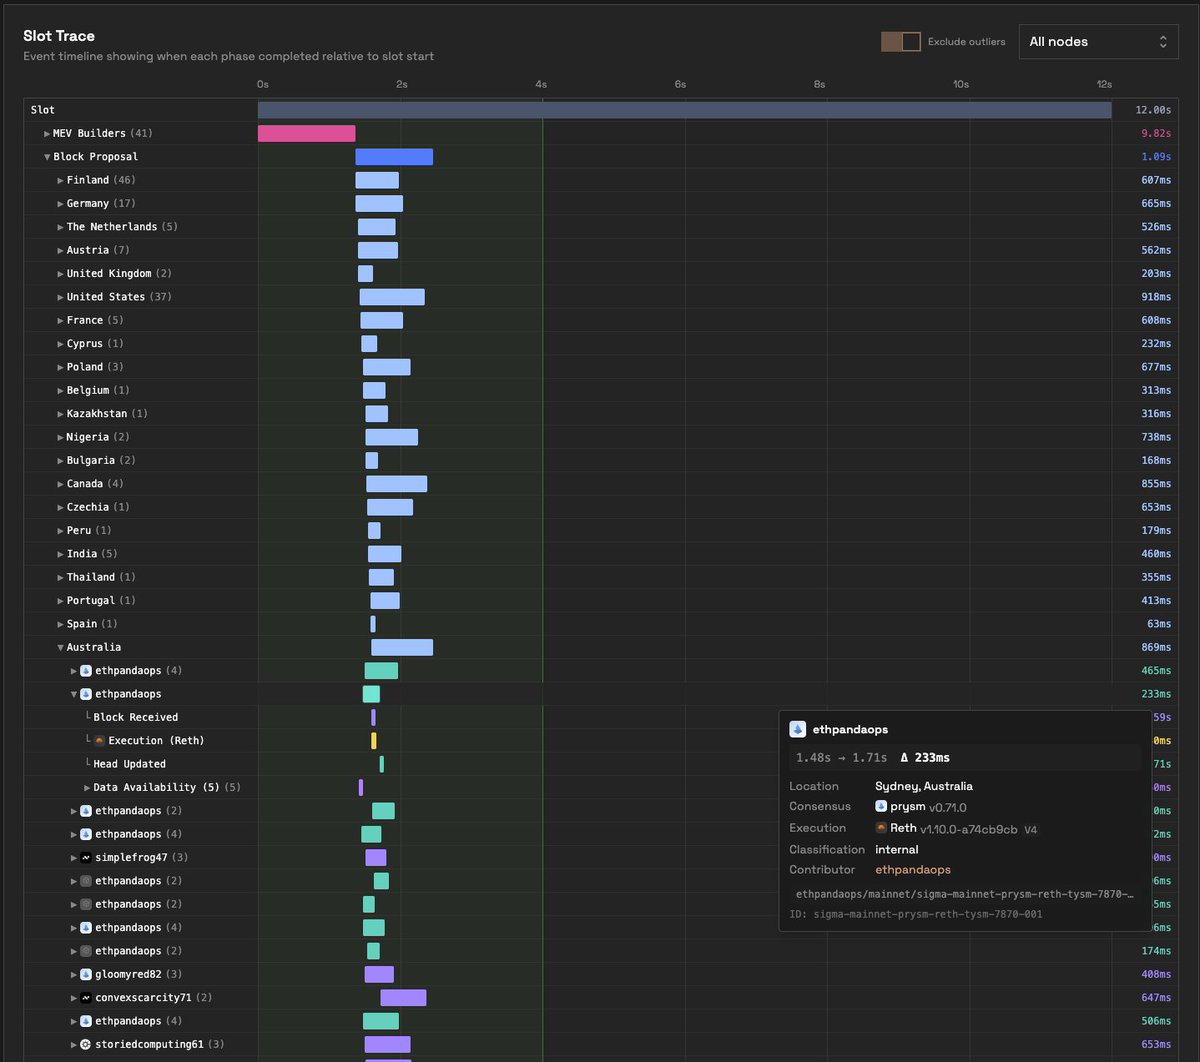
Task: Click the yellow Execution (Reth) timeline marker
Action: [x=374, y=741]
